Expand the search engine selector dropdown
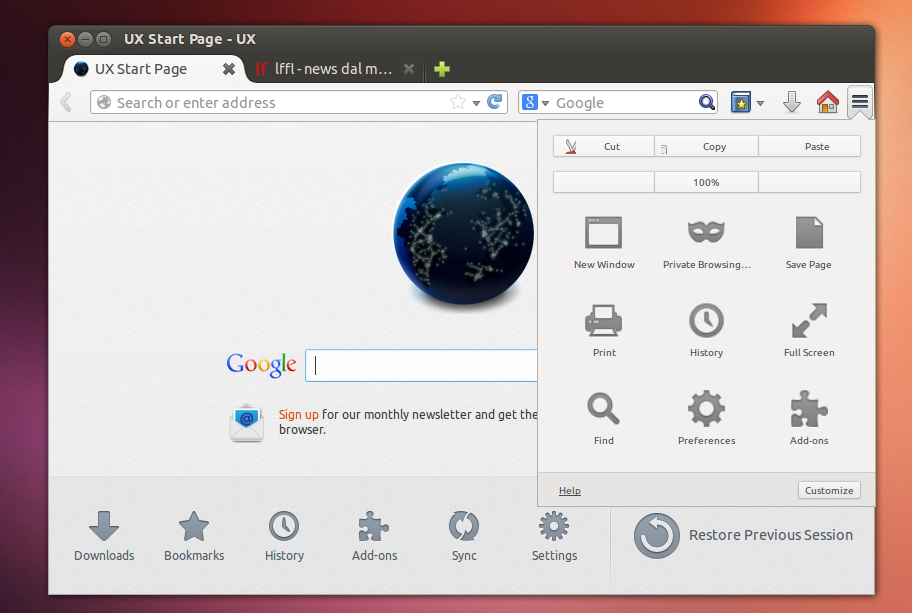Image resolution: width=912 pixels, height=613 pixels. (545, 103)
